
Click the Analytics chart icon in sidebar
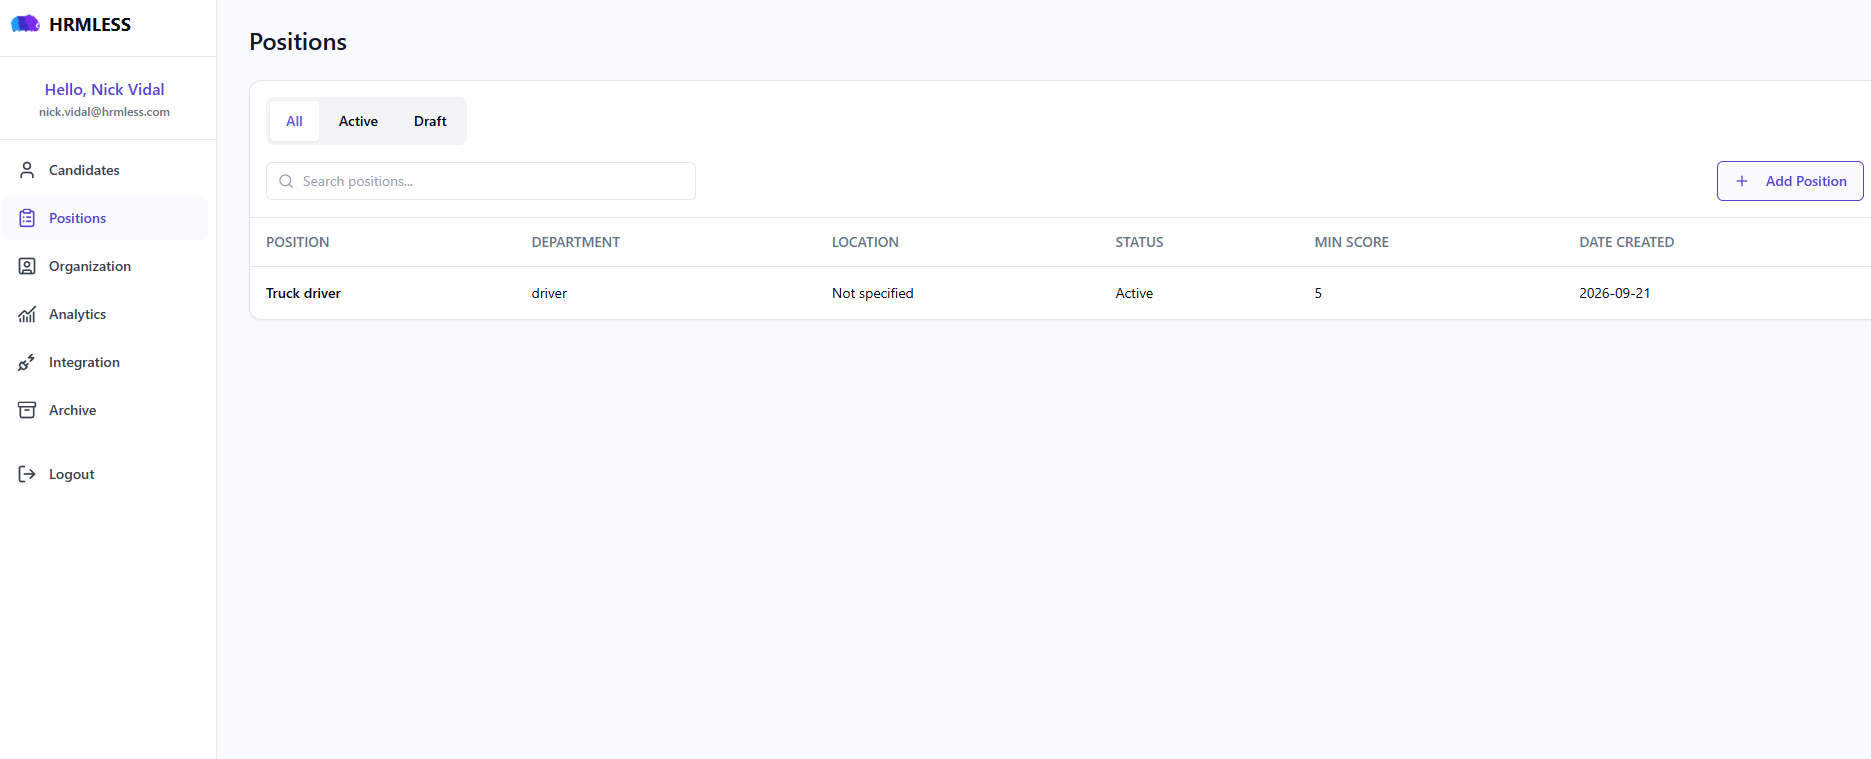(27, 314)
